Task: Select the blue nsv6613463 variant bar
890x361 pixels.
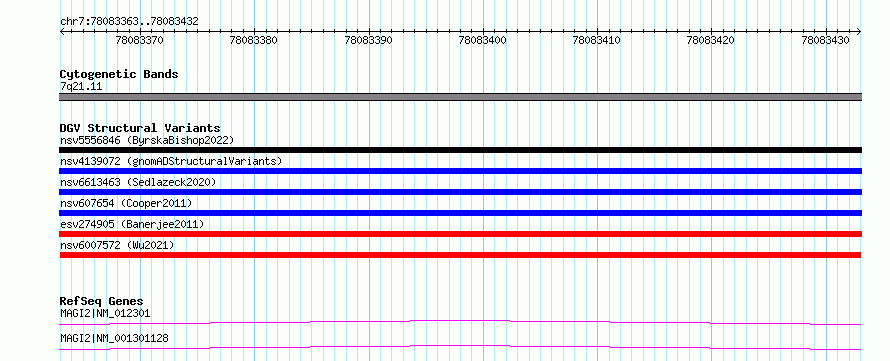Action: [460, 192]
